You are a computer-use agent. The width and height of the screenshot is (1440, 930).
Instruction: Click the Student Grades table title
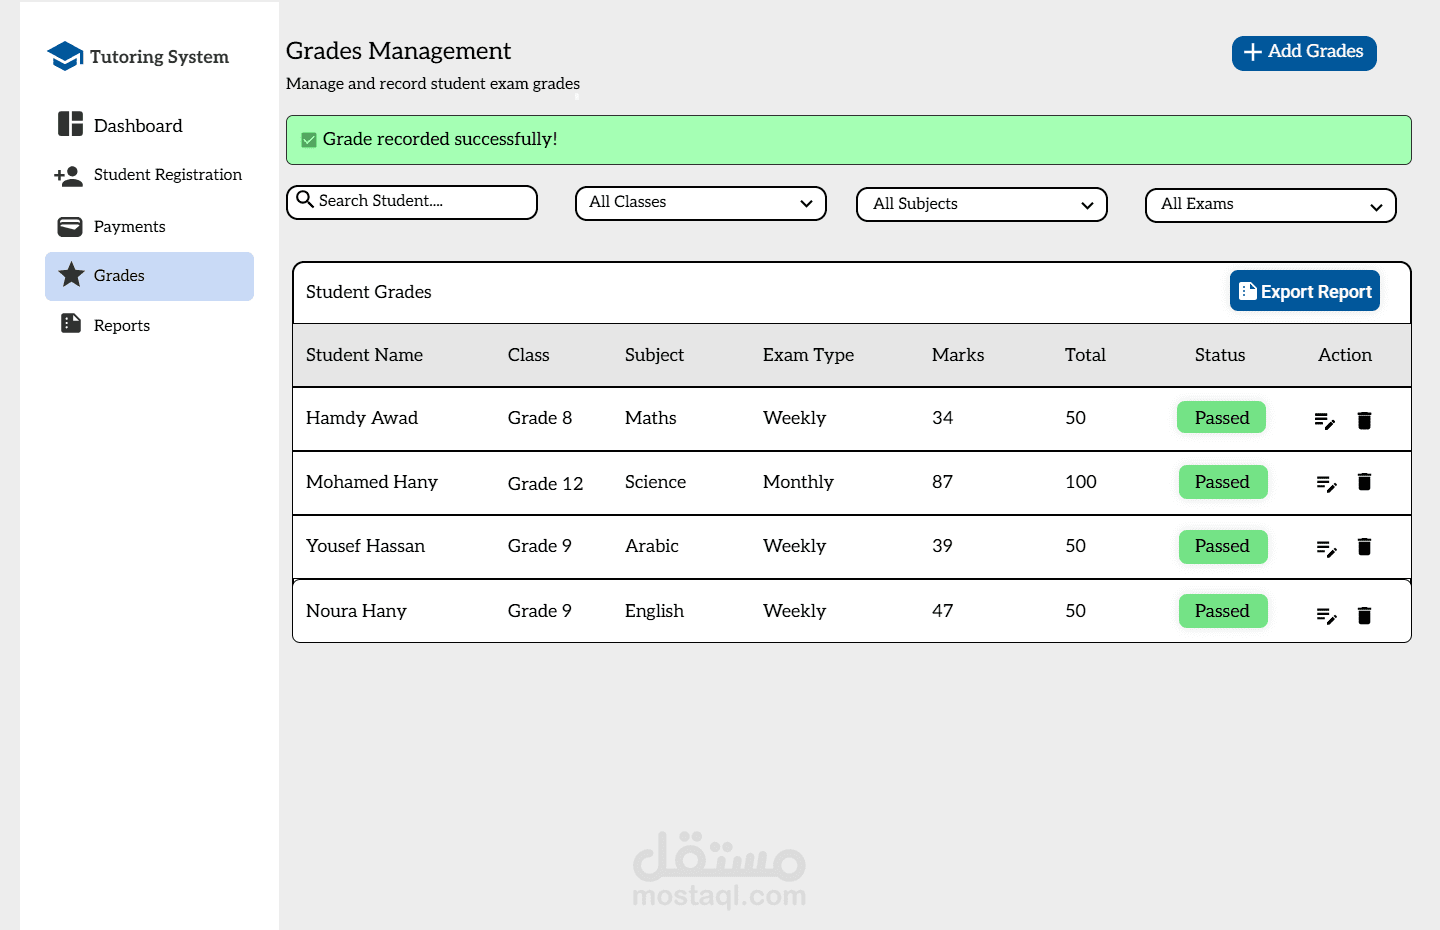[x=369, y=292]
